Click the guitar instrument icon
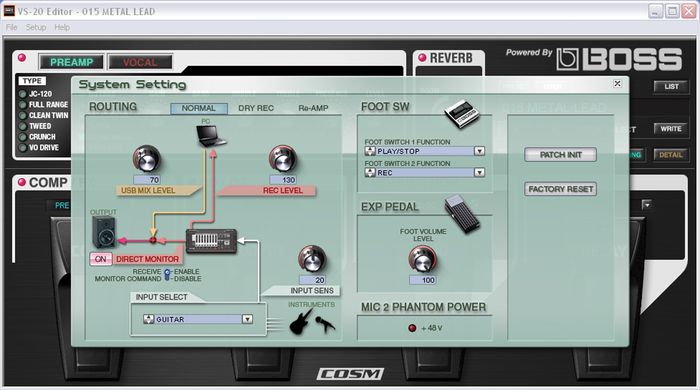 302,322
